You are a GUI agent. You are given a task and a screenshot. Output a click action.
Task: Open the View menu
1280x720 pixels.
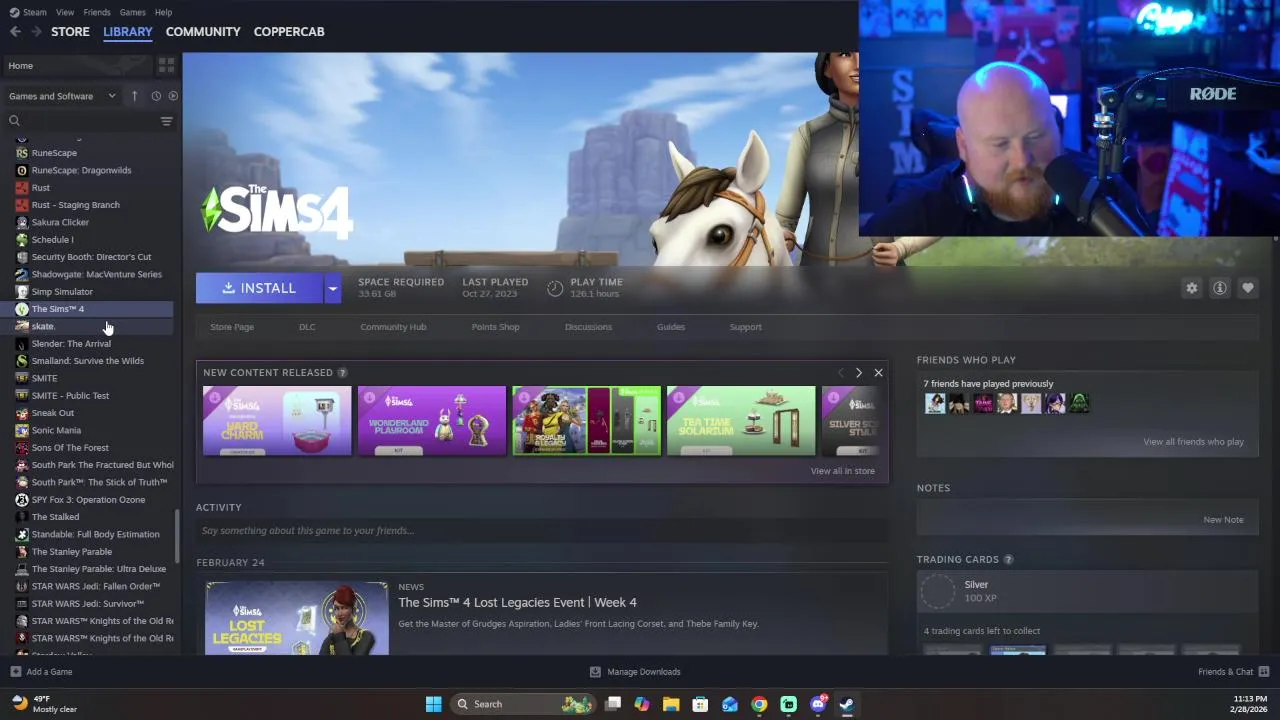click(x=65, y=12)
